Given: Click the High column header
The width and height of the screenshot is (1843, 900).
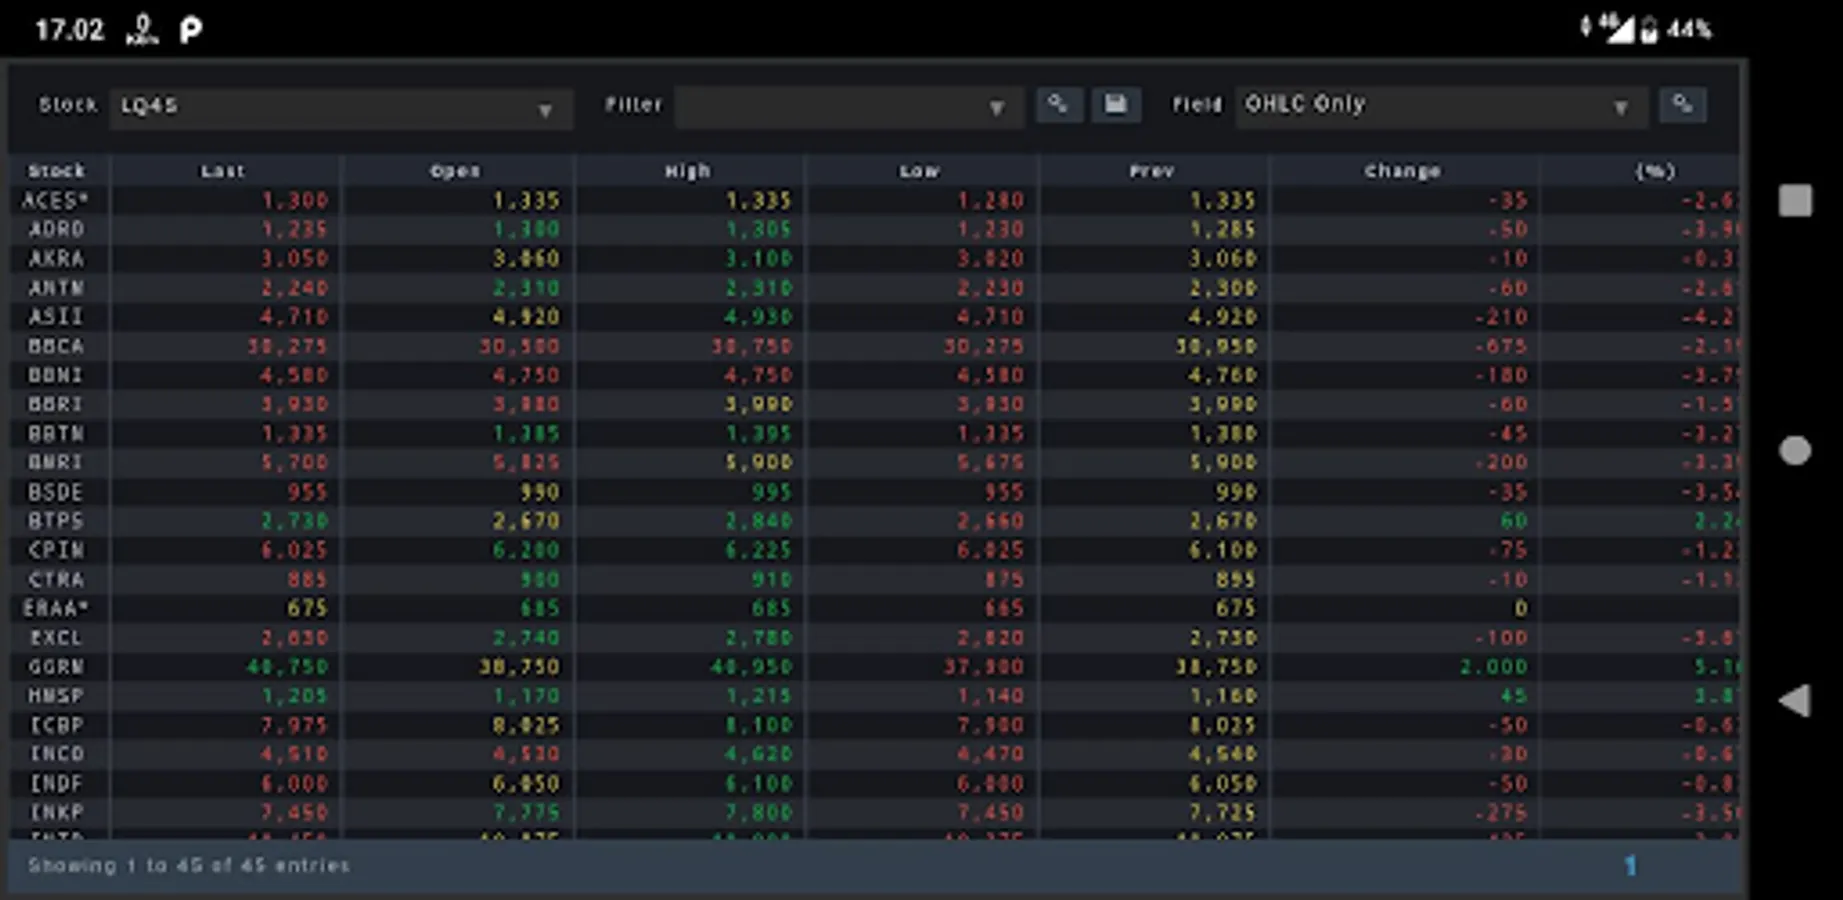Looking at the screenshot, I should click(x=688, y=171).
